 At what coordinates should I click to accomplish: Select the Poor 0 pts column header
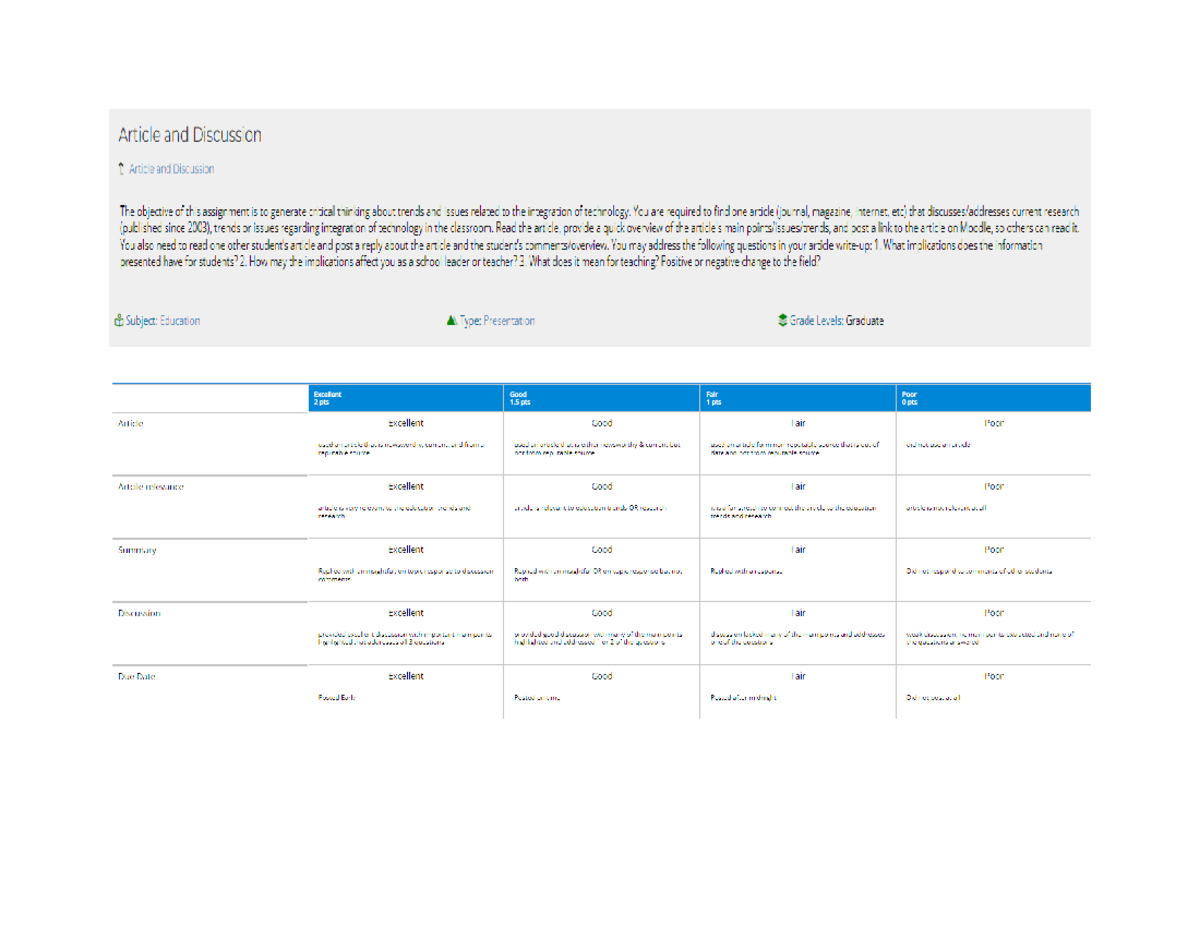[992, 398]
